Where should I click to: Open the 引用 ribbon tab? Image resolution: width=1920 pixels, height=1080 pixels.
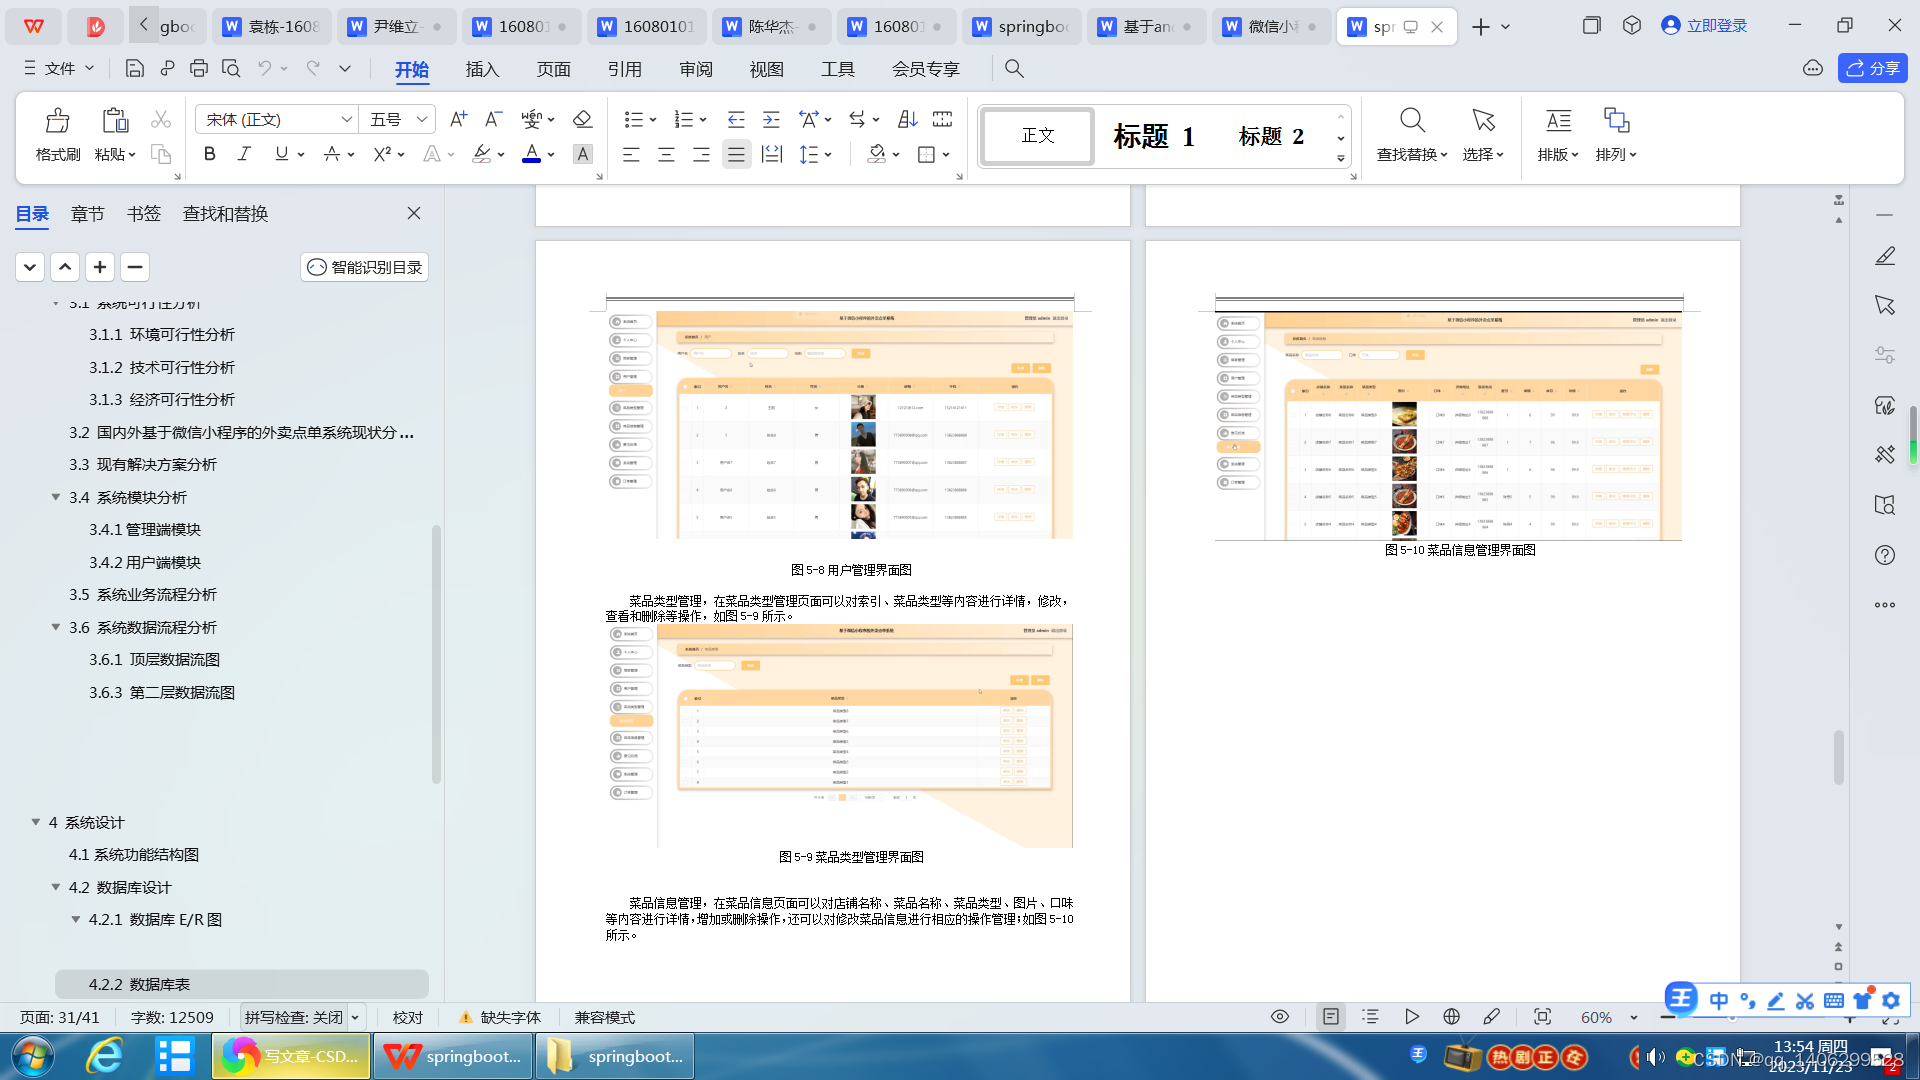click(624, 69)
